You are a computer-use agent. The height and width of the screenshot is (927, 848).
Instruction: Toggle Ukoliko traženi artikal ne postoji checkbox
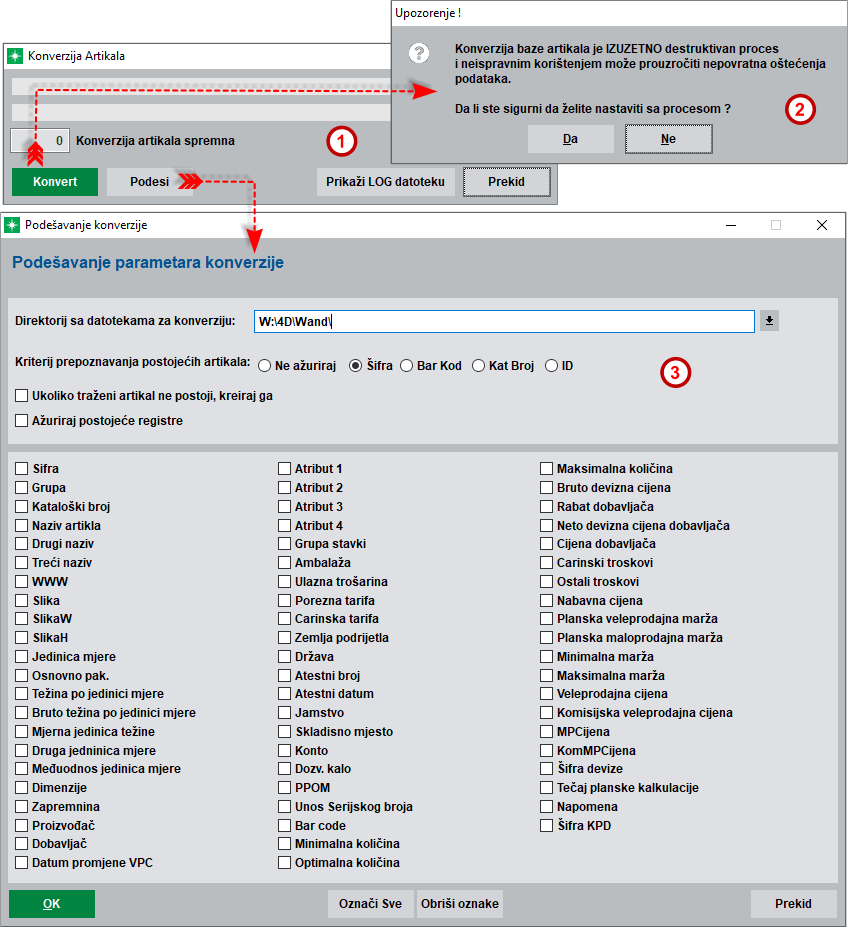point(22,396)
